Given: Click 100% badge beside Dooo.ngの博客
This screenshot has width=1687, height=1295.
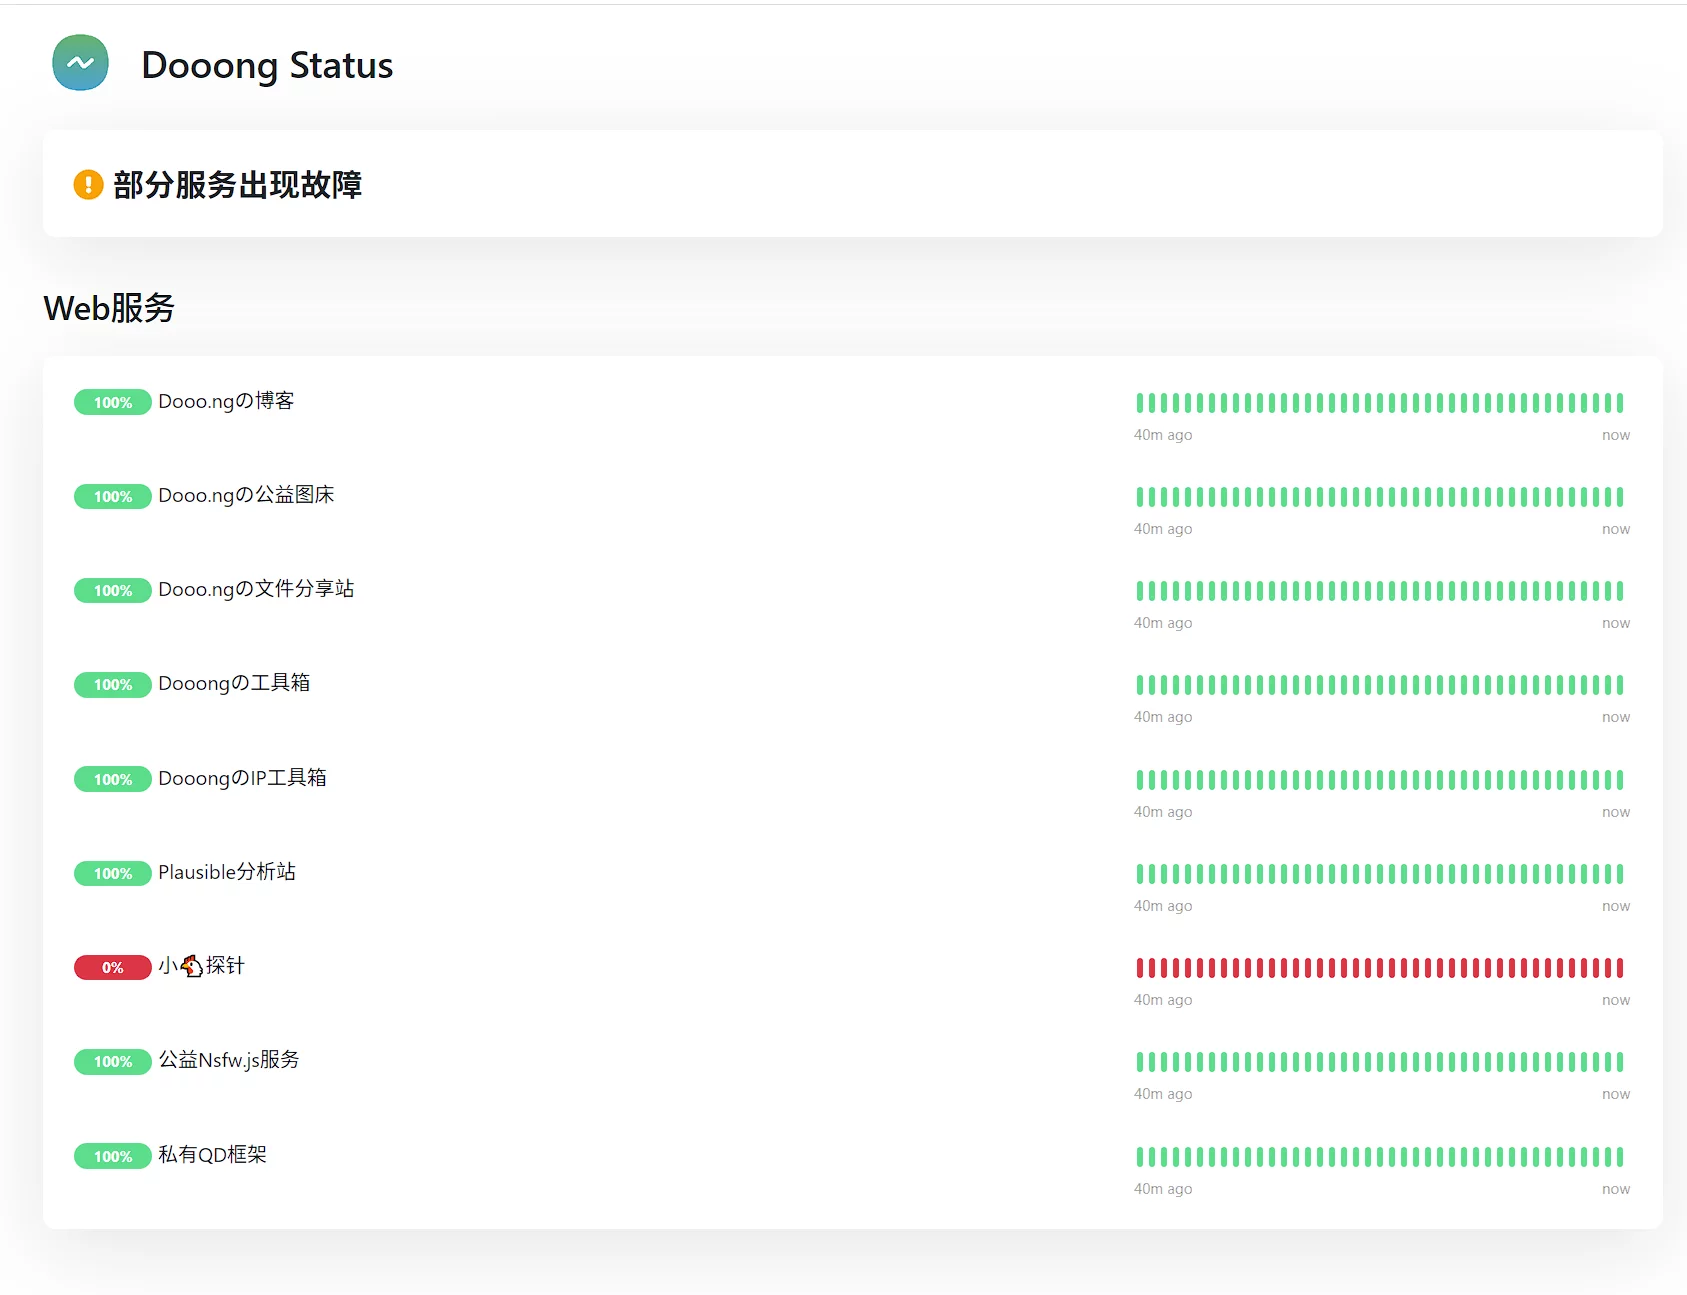Looking at the screenshot, I should tap(112, 403).
